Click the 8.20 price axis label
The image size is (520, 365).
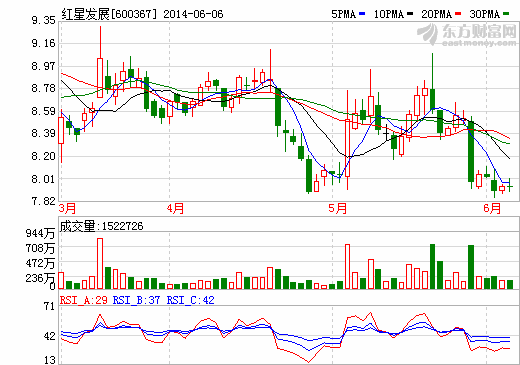click(43, 156)
